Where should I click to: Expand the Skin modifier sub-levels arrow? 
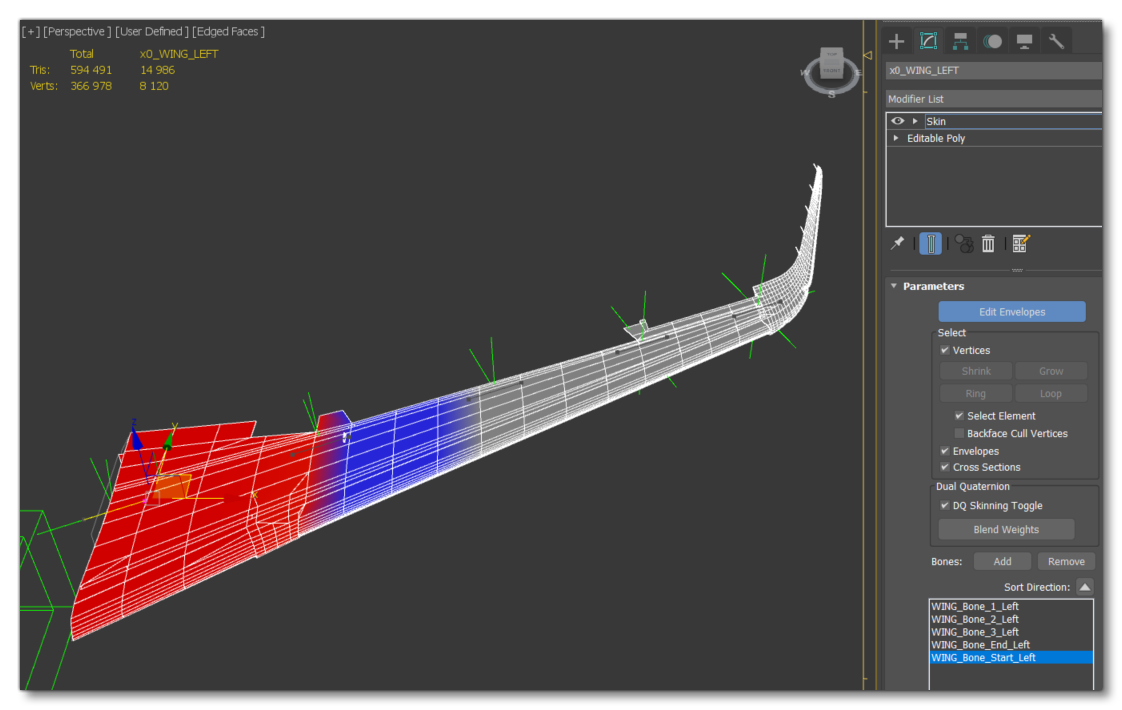915,121
